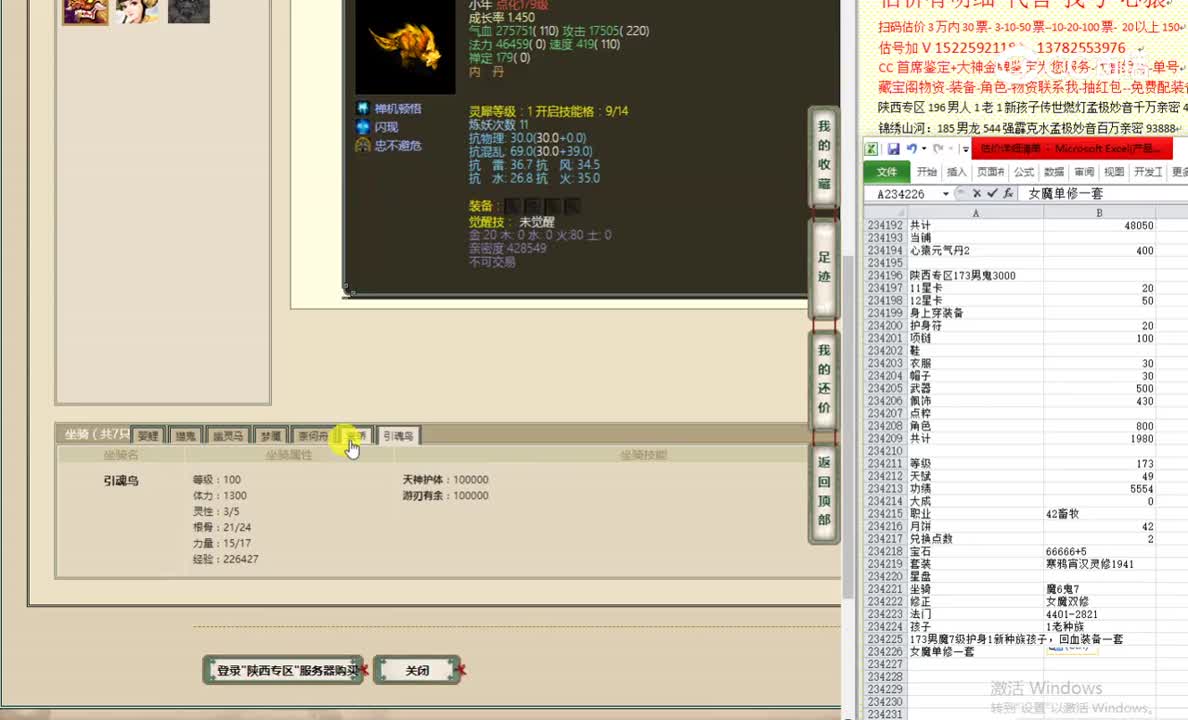The width and height of the screenshot is (1188, 720).
Task: Click 登录"陕西专区"服务器购买 button
Action: click(283, 670)
